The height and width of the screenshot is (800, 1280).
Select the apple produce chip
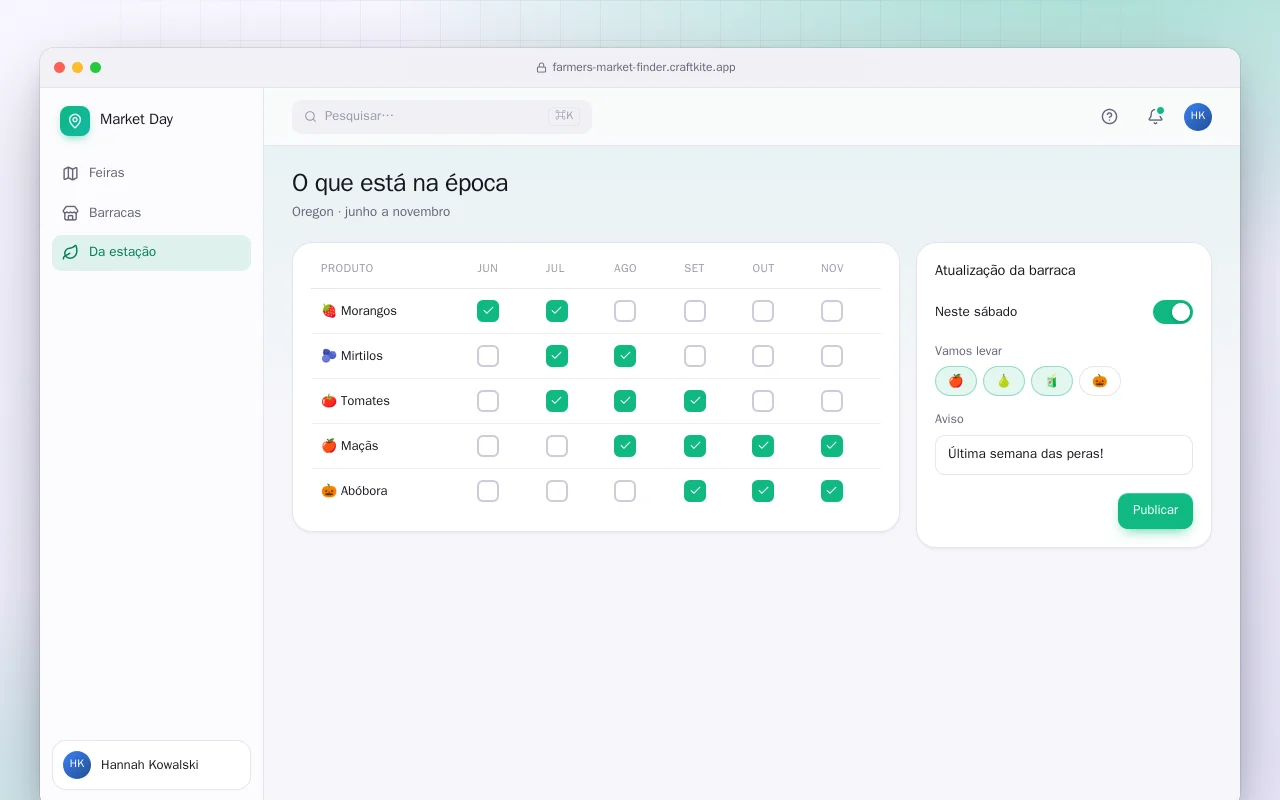956,381
